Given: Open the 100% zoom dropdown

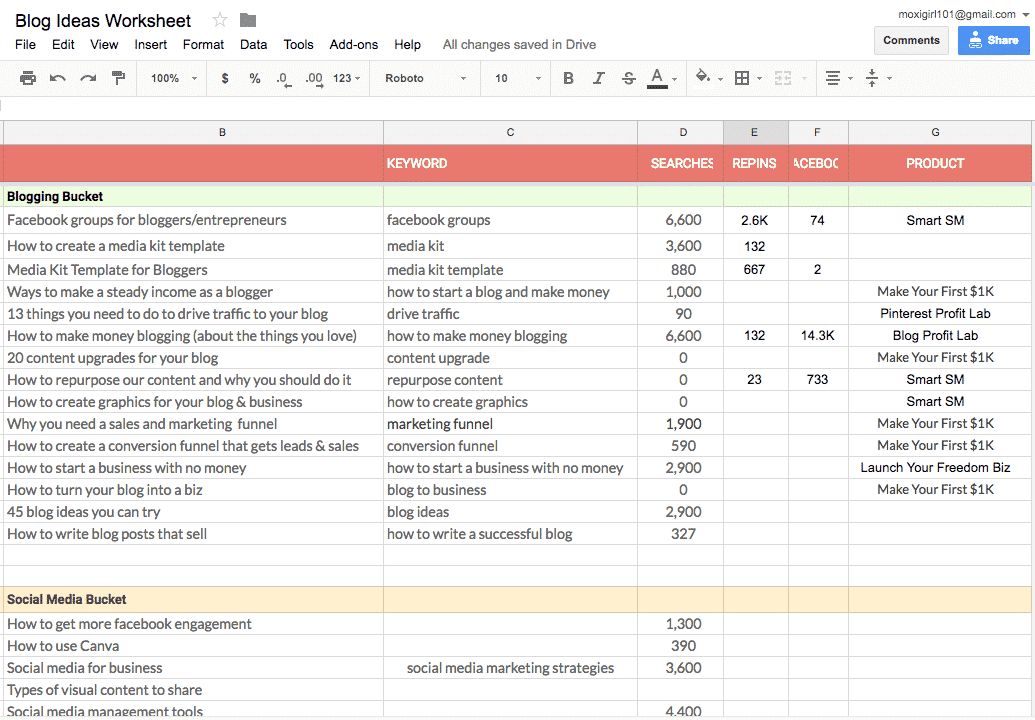Looking at the screenshot, I should (x=174, y=79).
